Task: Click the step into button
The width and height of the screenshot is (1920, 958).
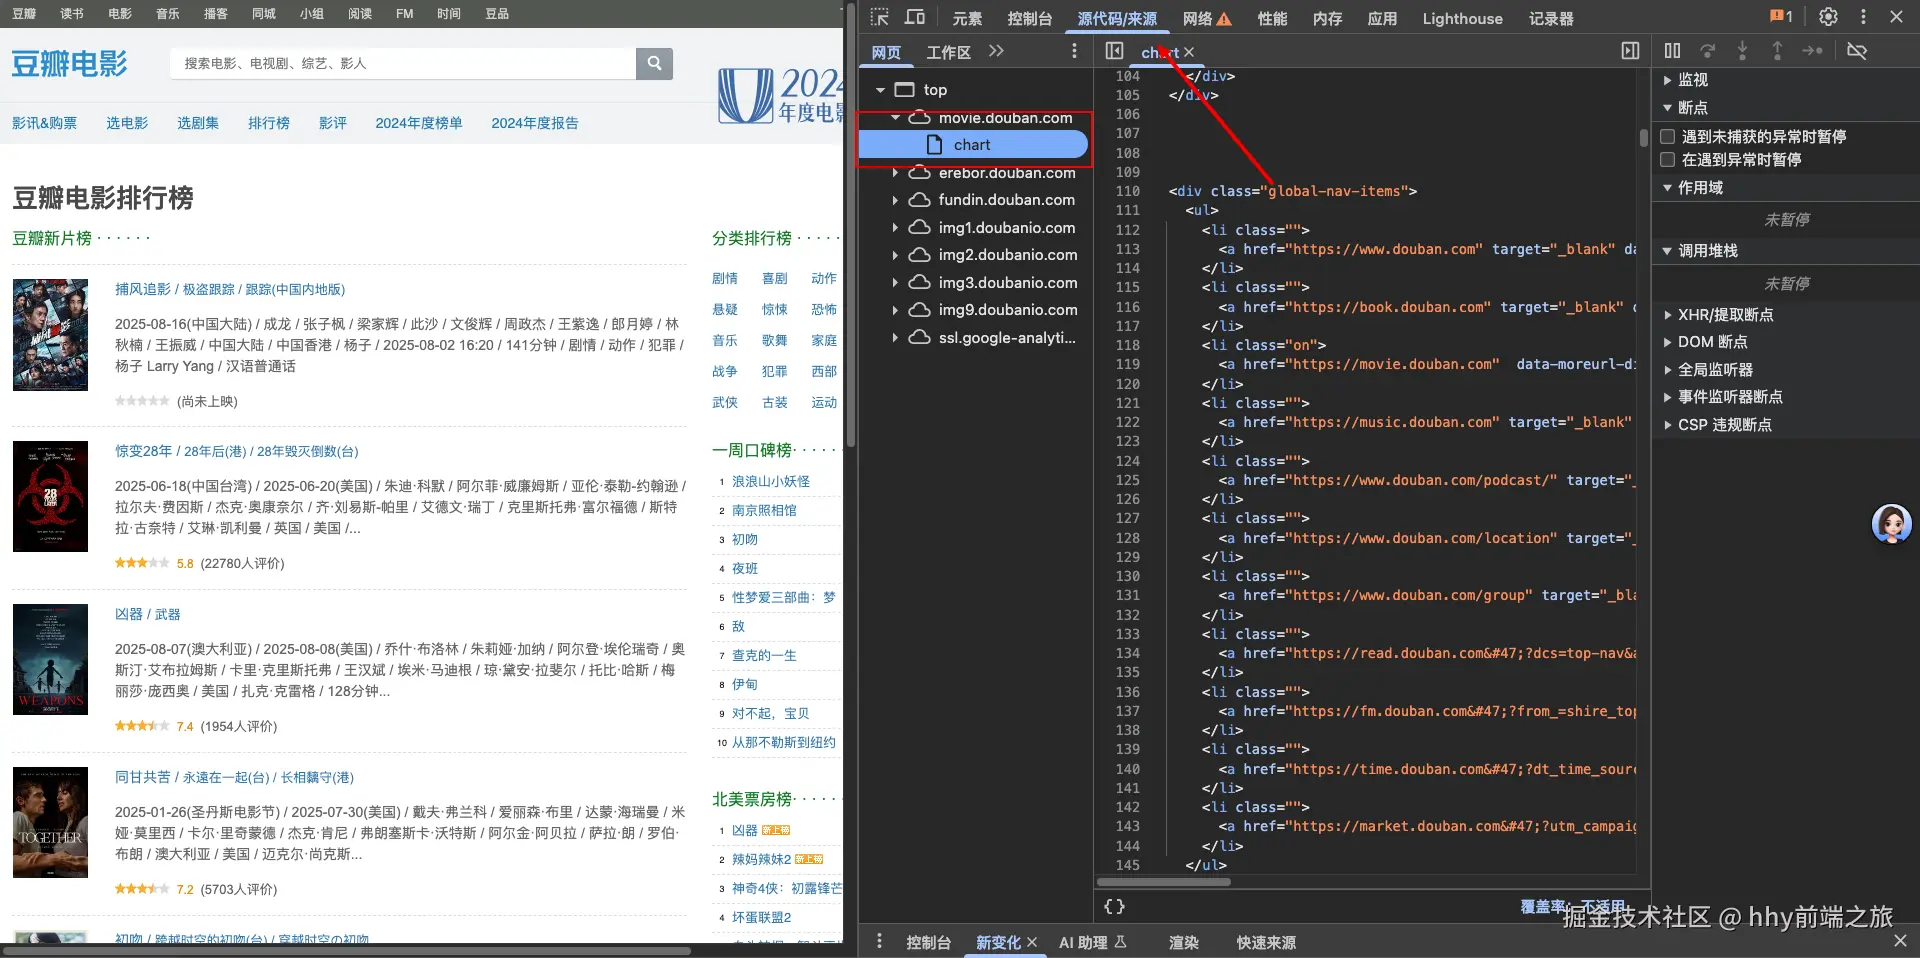Action: point(1743,51)
